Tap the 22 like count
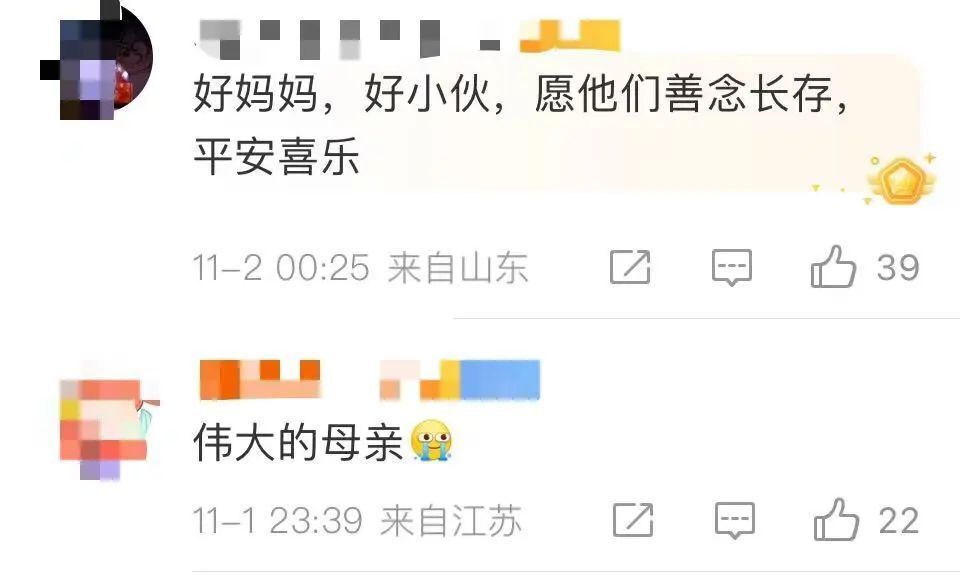Screen dimensions: 960x582 [899, 521]
